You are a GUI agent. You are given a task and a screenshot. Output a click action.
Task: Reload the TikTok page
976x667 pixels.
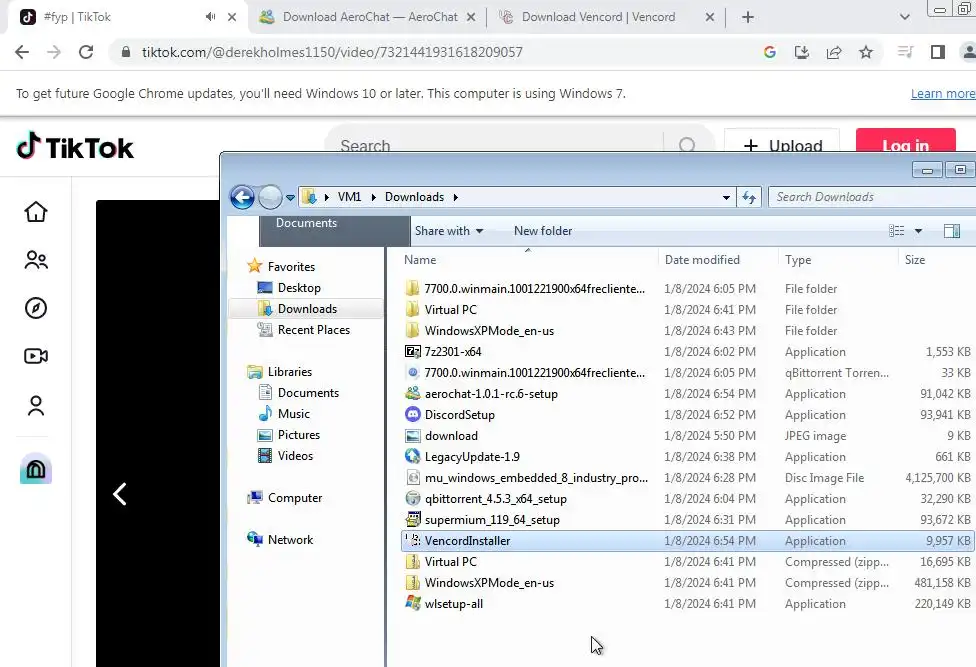[x=86, y=52]
